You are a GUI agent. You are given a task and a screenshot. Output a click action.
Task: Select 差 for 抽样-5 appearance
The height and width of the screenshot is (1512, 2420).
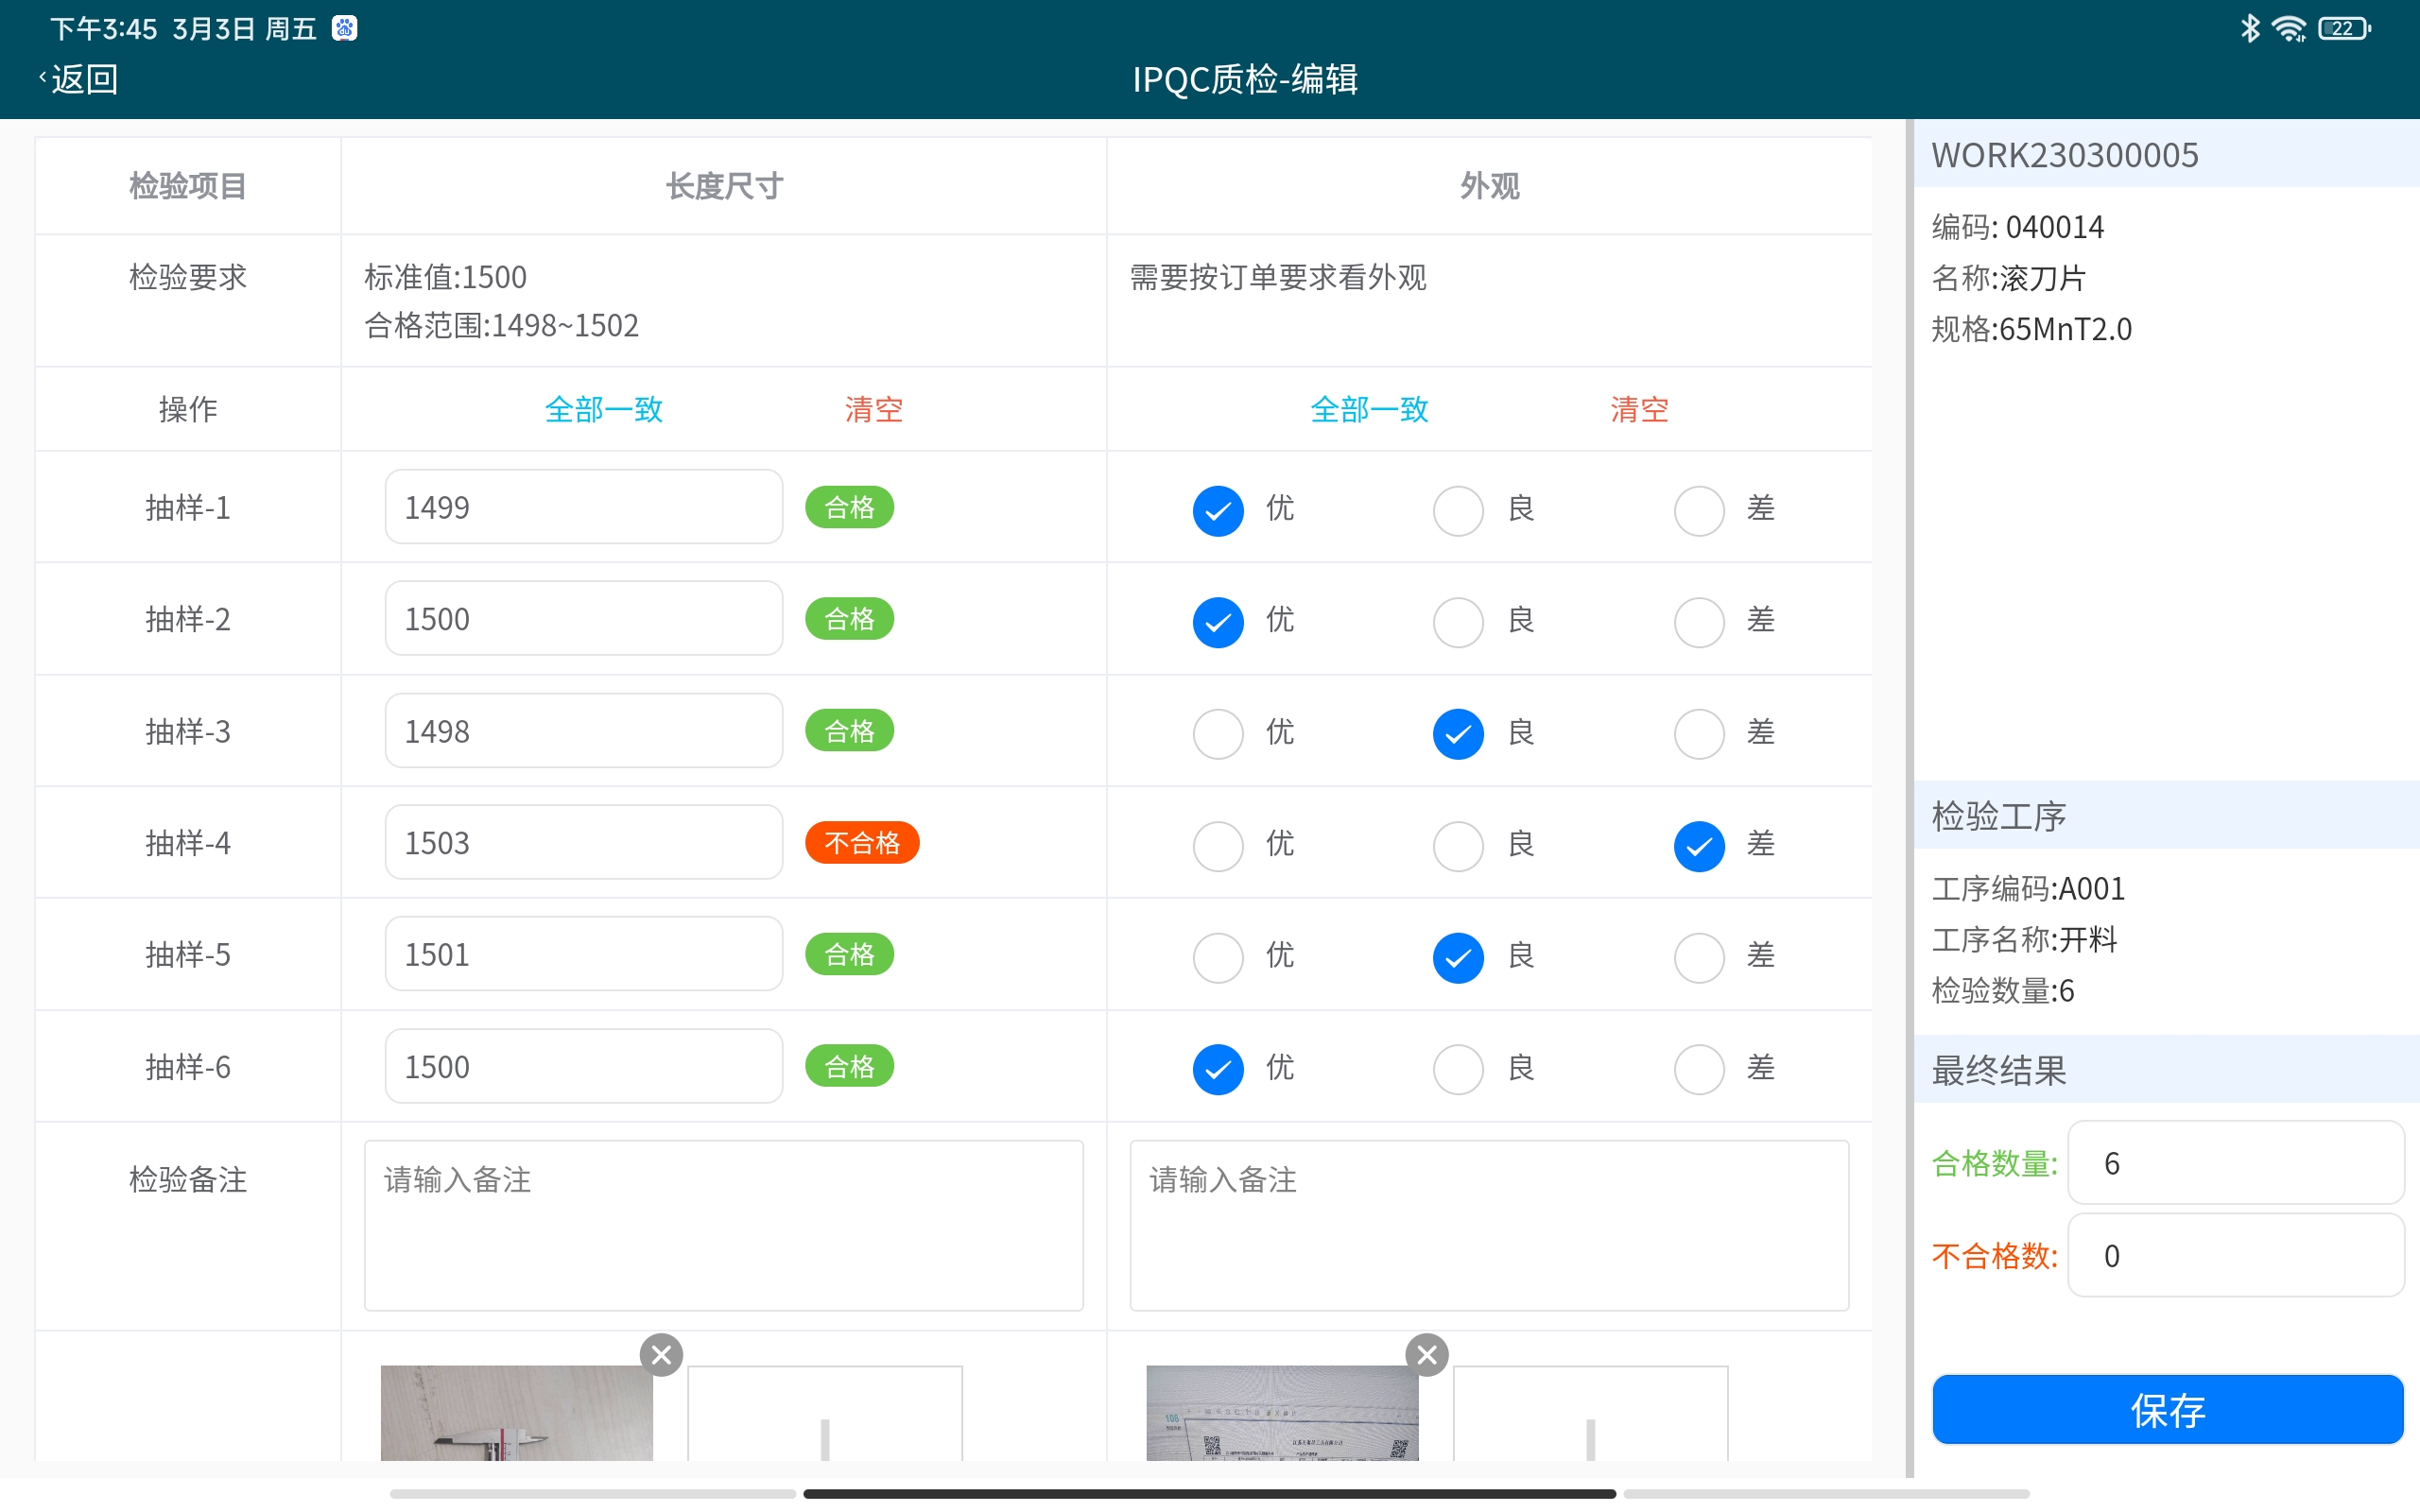click(x=1699, y=958)
